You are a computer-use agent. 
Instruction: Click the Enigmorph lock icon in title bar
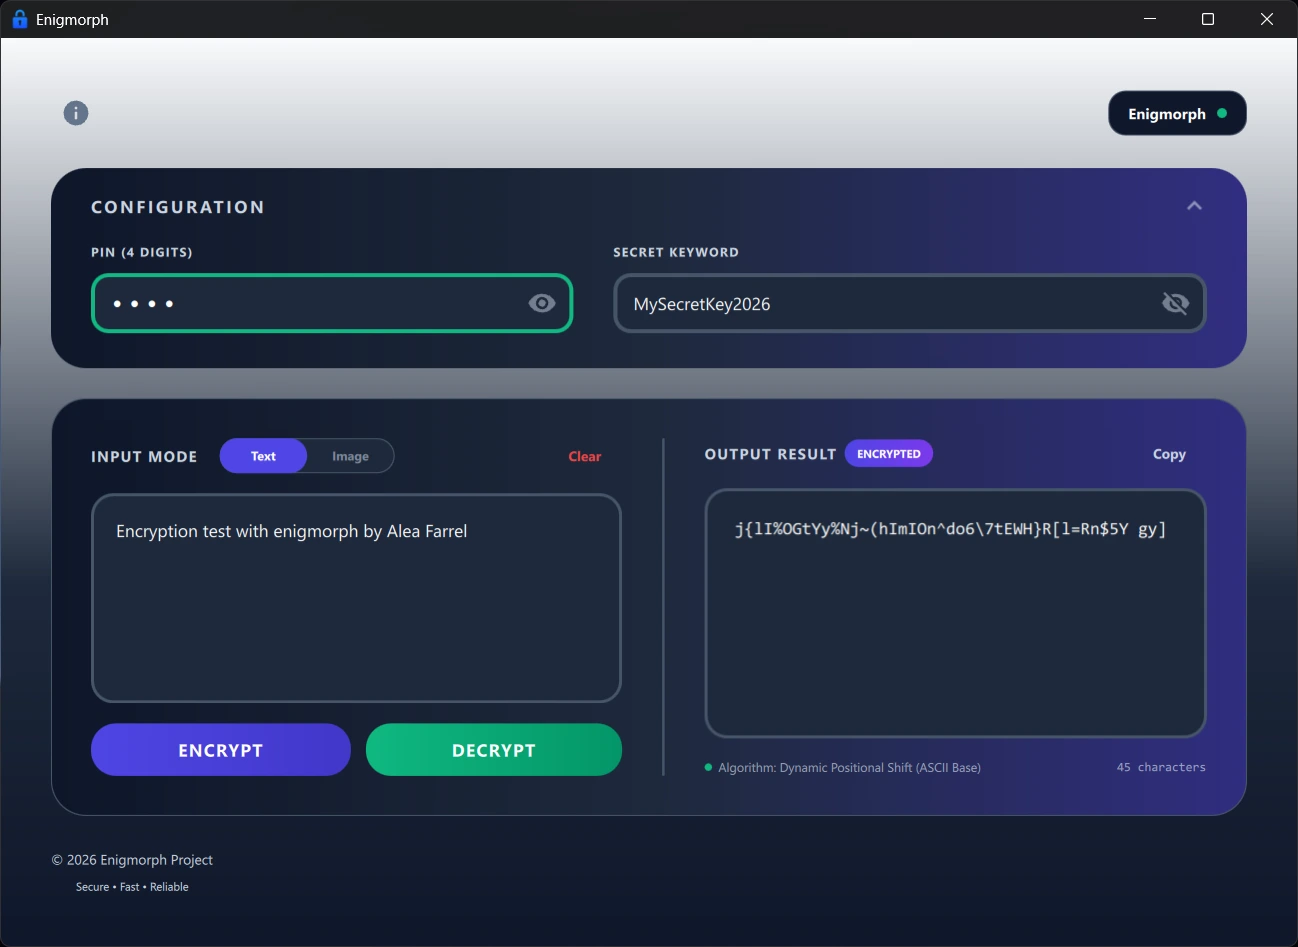tap(19, 19)
